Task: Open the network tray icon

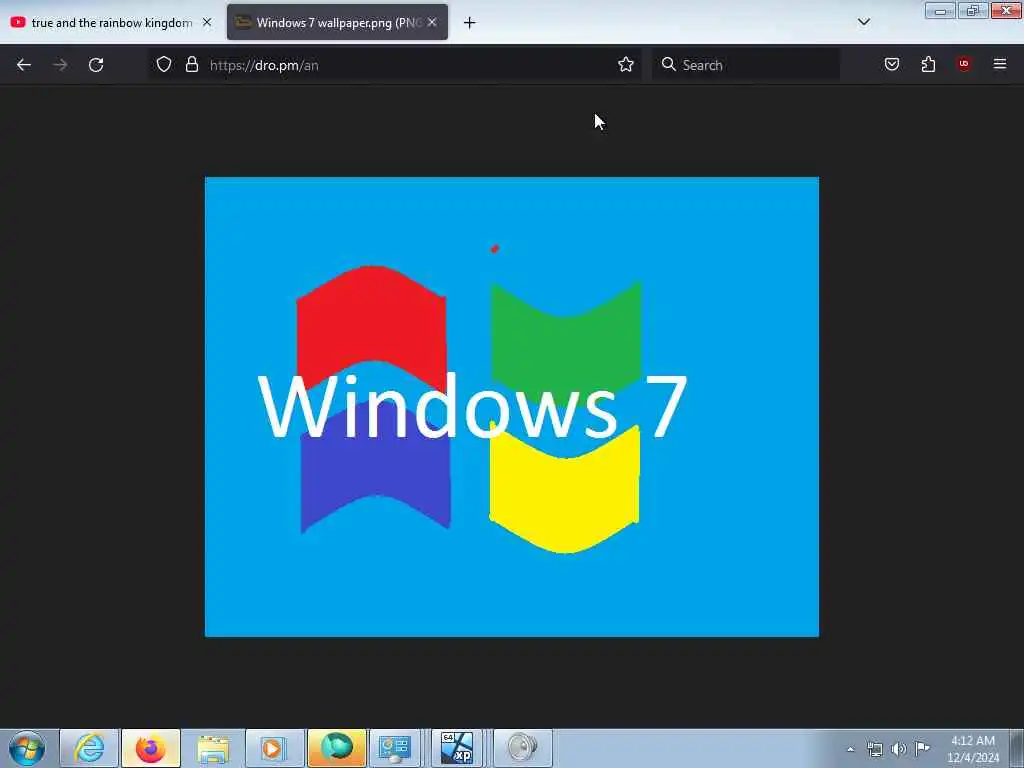Action: (x=875, y=749)
